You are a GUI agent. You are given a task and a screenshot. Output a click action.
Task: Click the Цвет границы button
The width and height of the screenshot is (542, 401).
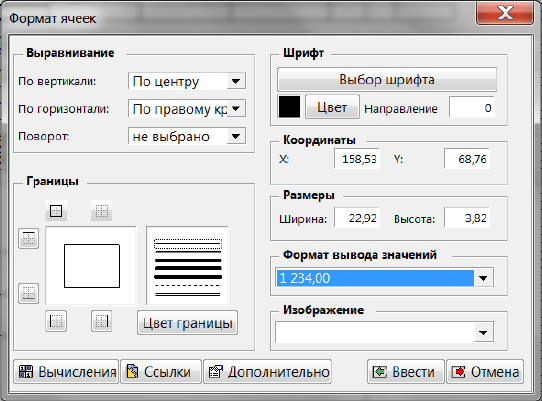187,323
